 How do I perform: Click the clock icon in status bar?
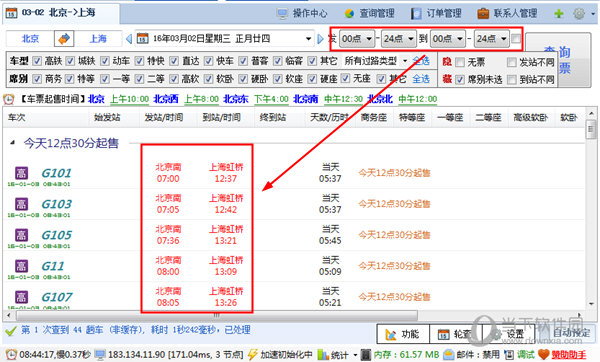tap(11, 355)
